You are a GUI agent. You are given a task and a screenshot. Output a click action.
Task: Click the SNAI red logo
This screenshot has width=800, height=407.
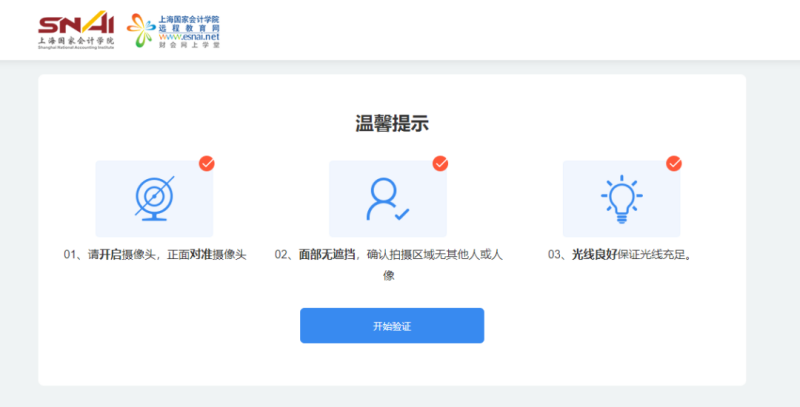[75, 23]
